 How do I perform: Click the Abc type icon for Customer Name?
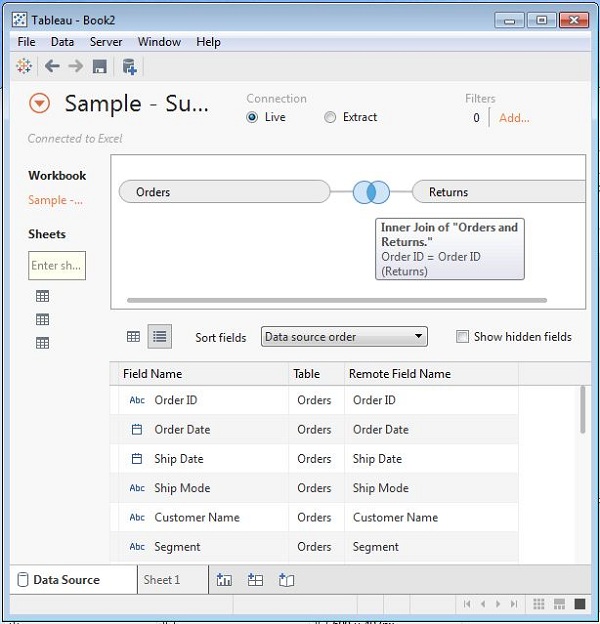click(x=137, y=517)
